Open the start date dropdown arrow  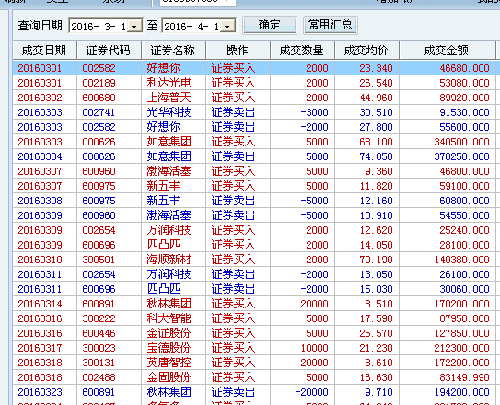(x=135, y=26)
